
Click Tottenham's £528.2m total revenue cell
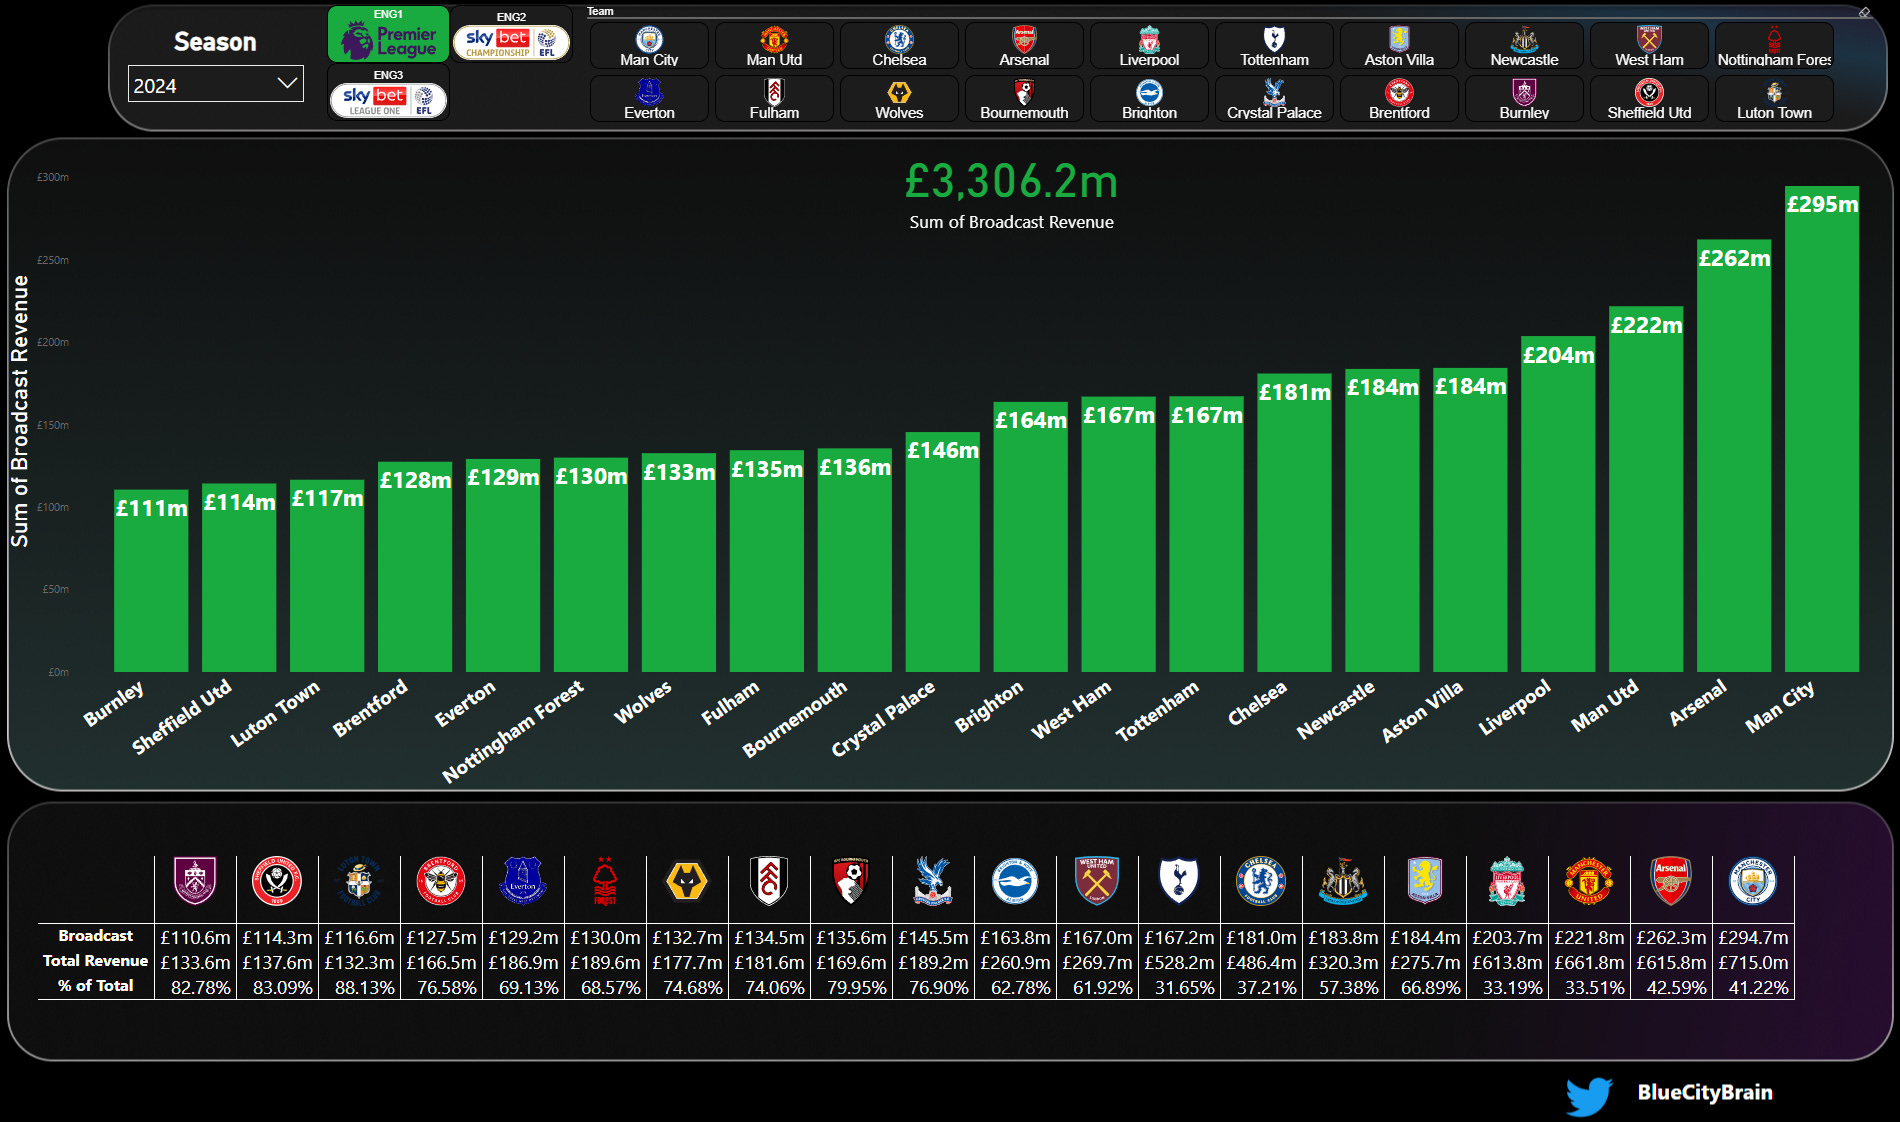1179,962
